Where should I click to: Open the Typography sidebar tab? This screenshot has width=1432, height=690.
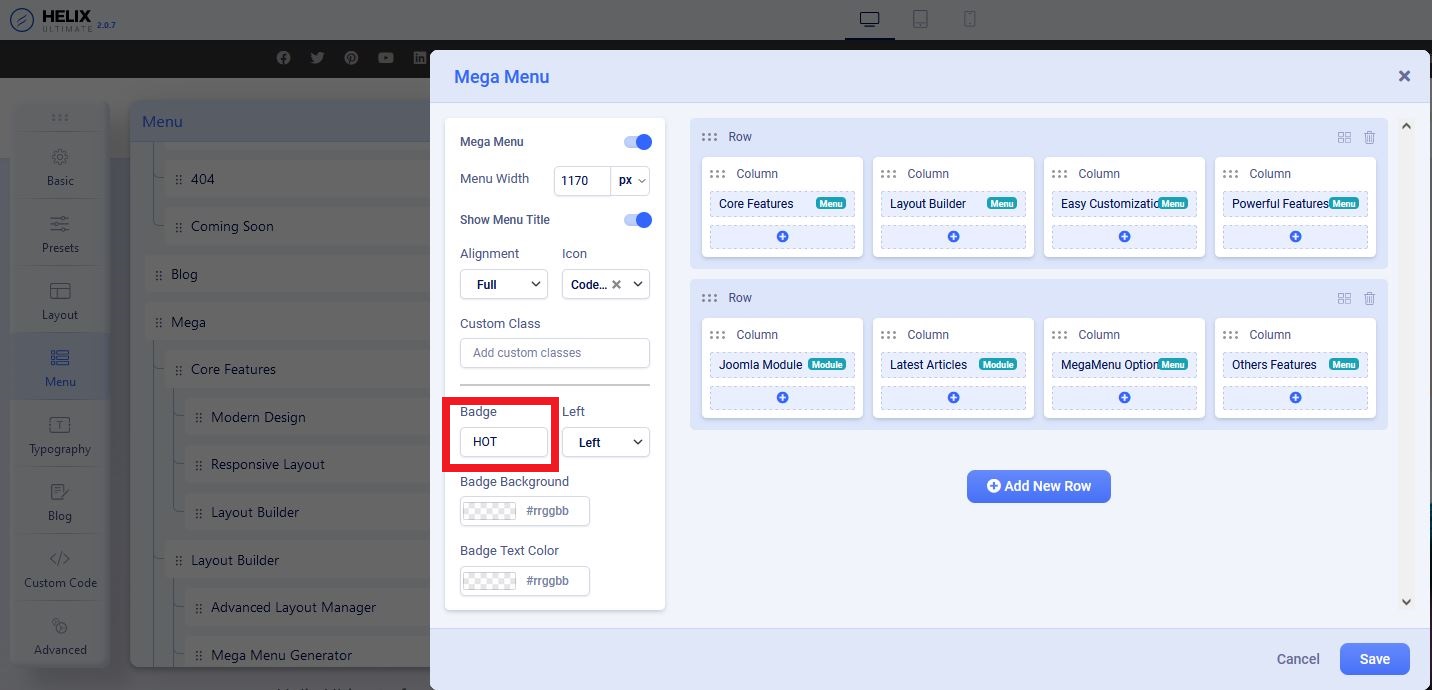60,435
